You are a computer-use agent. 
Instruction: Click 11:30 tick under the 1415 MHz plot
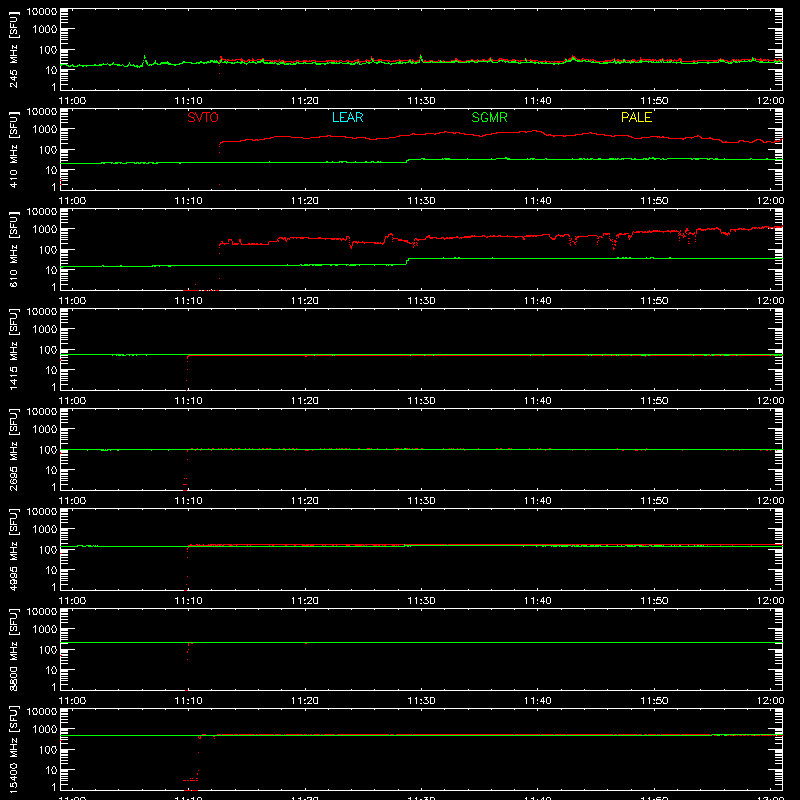tap(421, 401)
